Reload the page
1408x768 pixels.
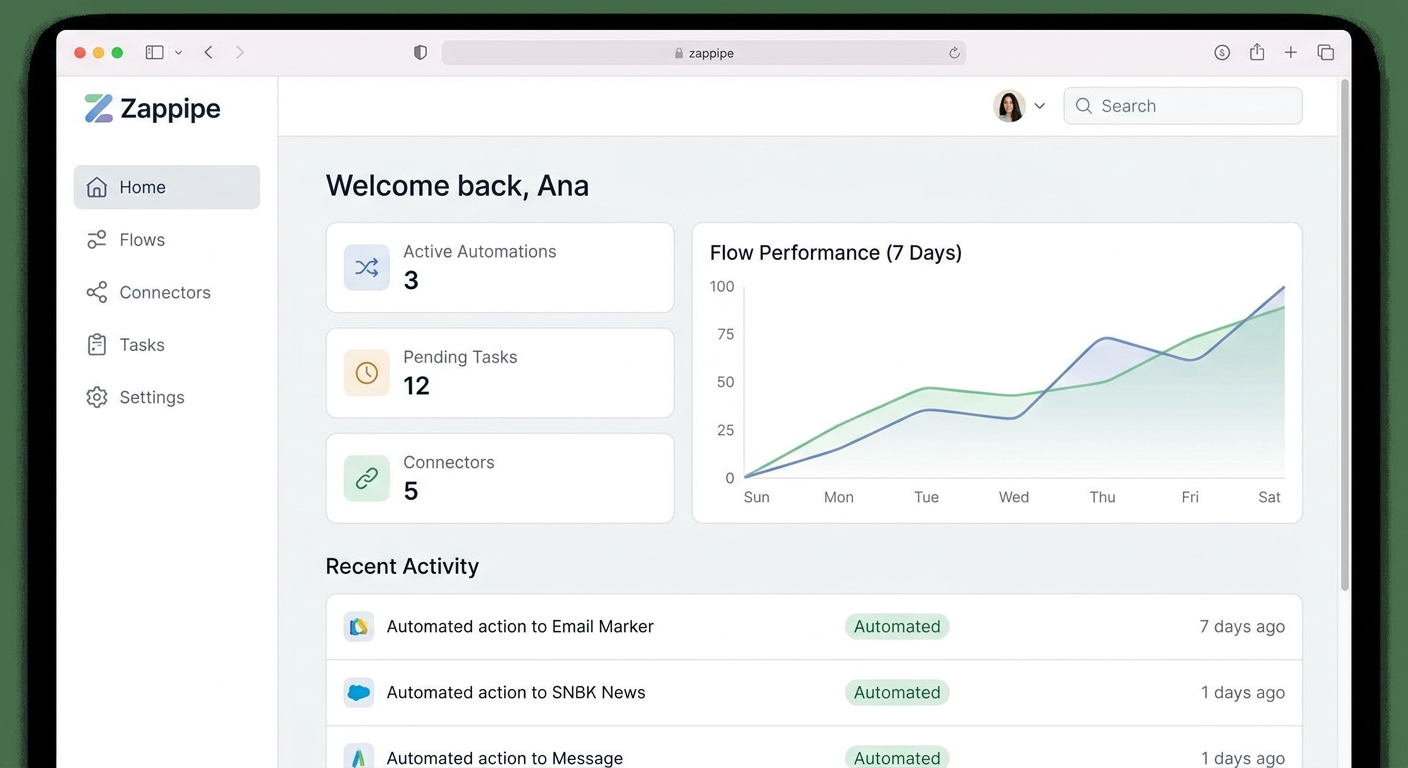(954, 53)
